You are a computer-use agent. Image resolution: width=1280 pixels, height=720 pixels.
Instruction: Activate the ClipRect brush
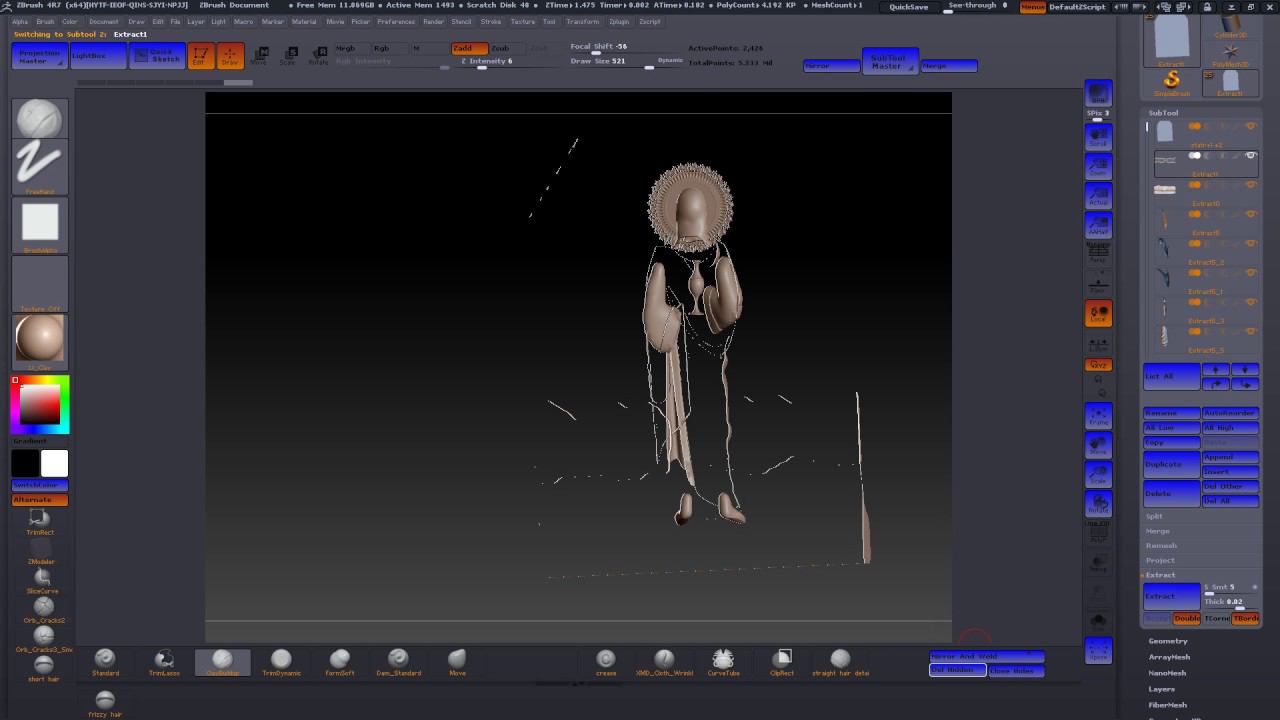point(783,659)
